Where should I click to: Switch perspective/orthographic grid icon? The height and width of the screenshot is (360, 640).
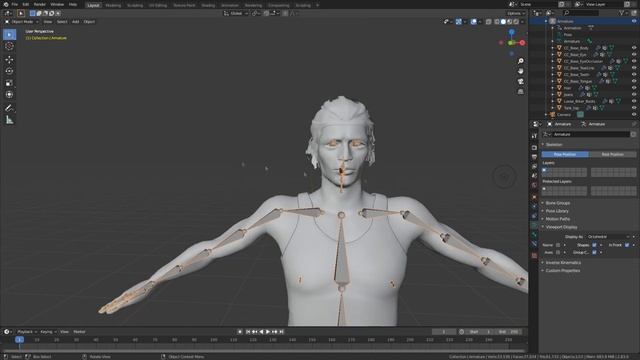click(x=520, y=92)
